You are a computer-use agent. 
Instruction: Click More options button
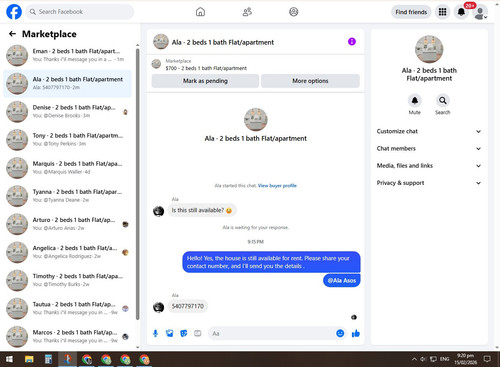[x=310, y=81]
